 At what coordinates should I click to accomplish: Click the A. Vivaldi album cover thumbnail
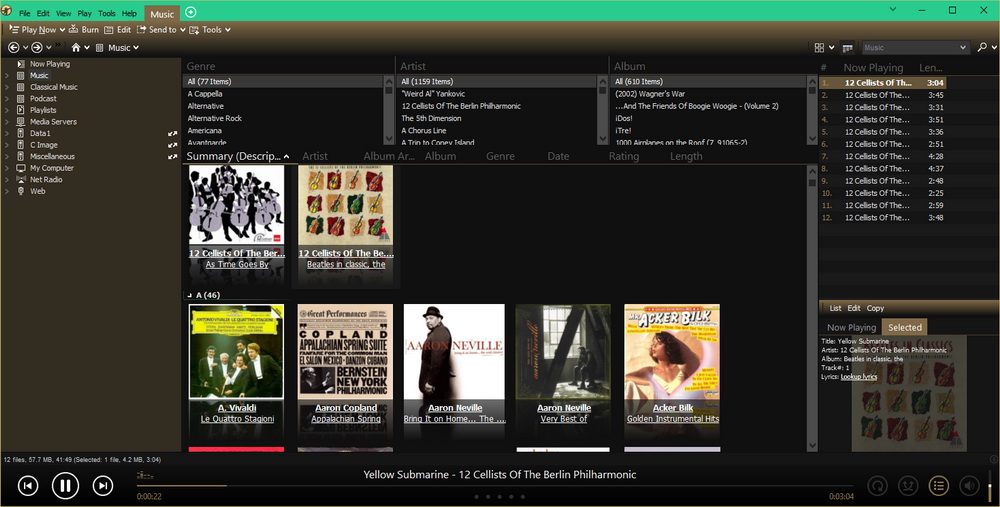pyautogui.click(x=237, y=351)
